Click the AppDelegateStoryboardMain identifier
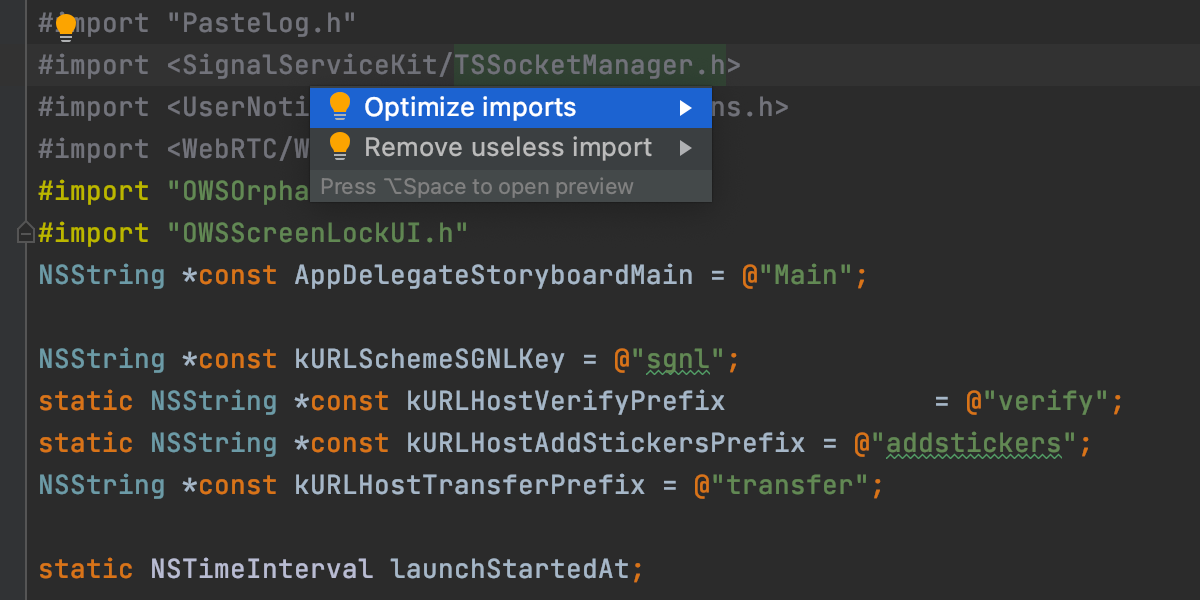This screenshot has height=600, width=1200. [x=493, y=275]
